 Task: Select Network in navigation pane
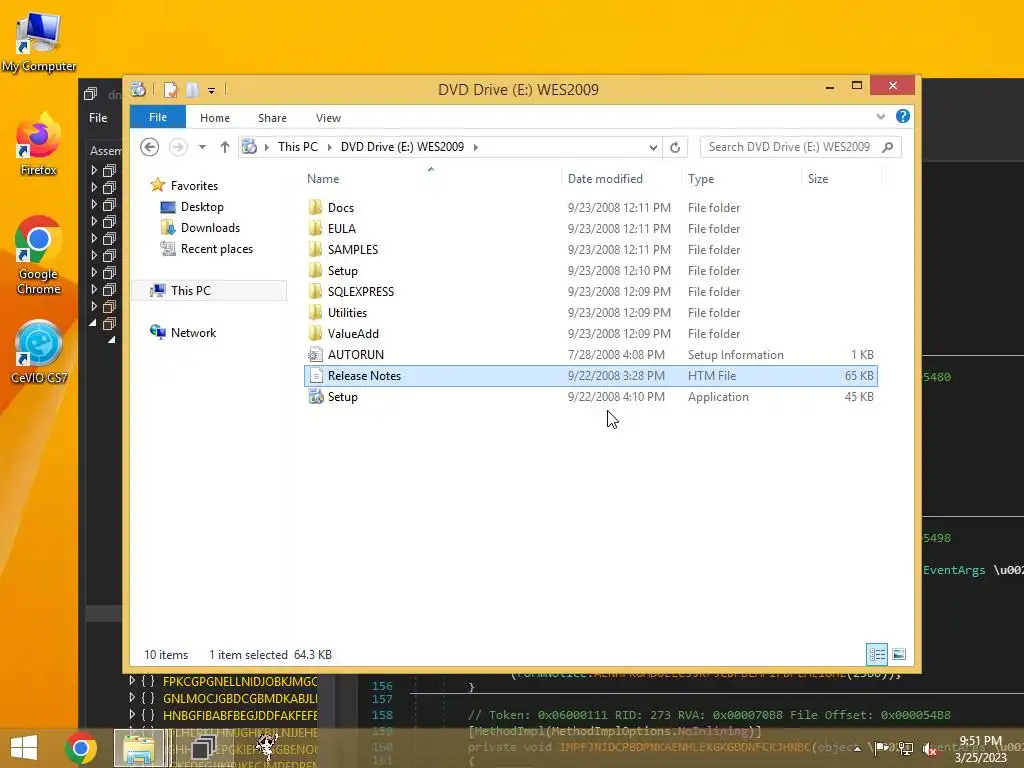(x=193, y=332)
